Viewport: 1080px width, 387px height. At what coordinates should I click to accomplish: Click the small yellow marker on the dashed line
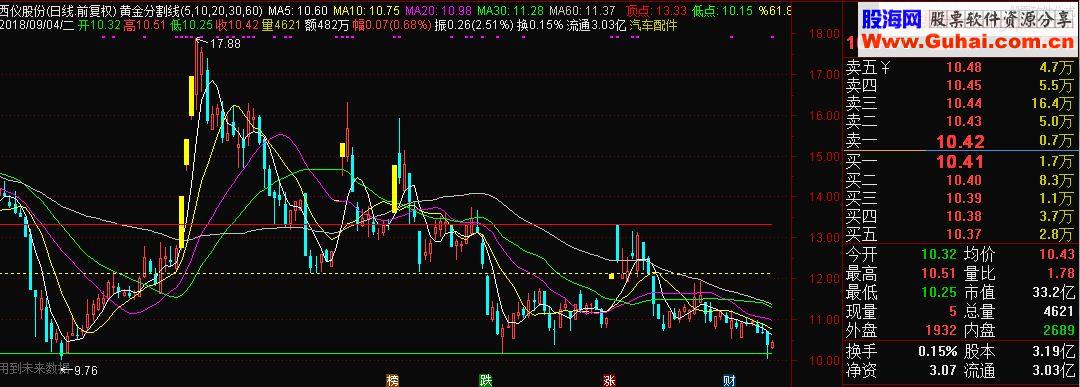[611, 276]
